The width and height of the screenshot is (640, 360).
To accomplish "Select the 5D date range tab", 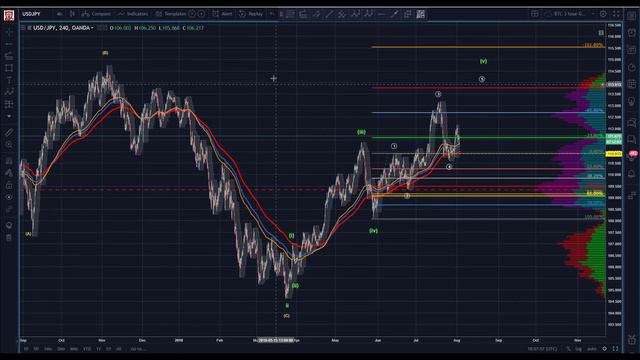I will click(x=36, y=349).
